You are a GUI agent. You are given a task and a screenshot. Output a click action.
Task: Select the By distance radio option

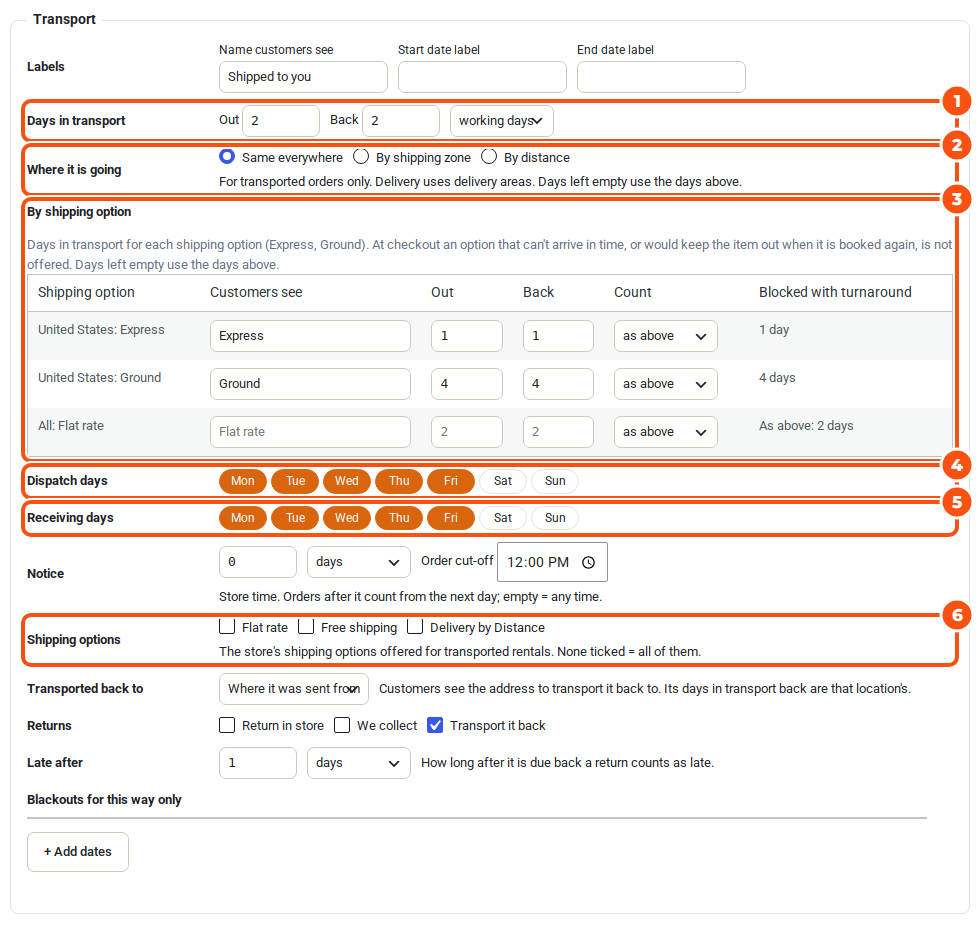[x=489, y=156]
